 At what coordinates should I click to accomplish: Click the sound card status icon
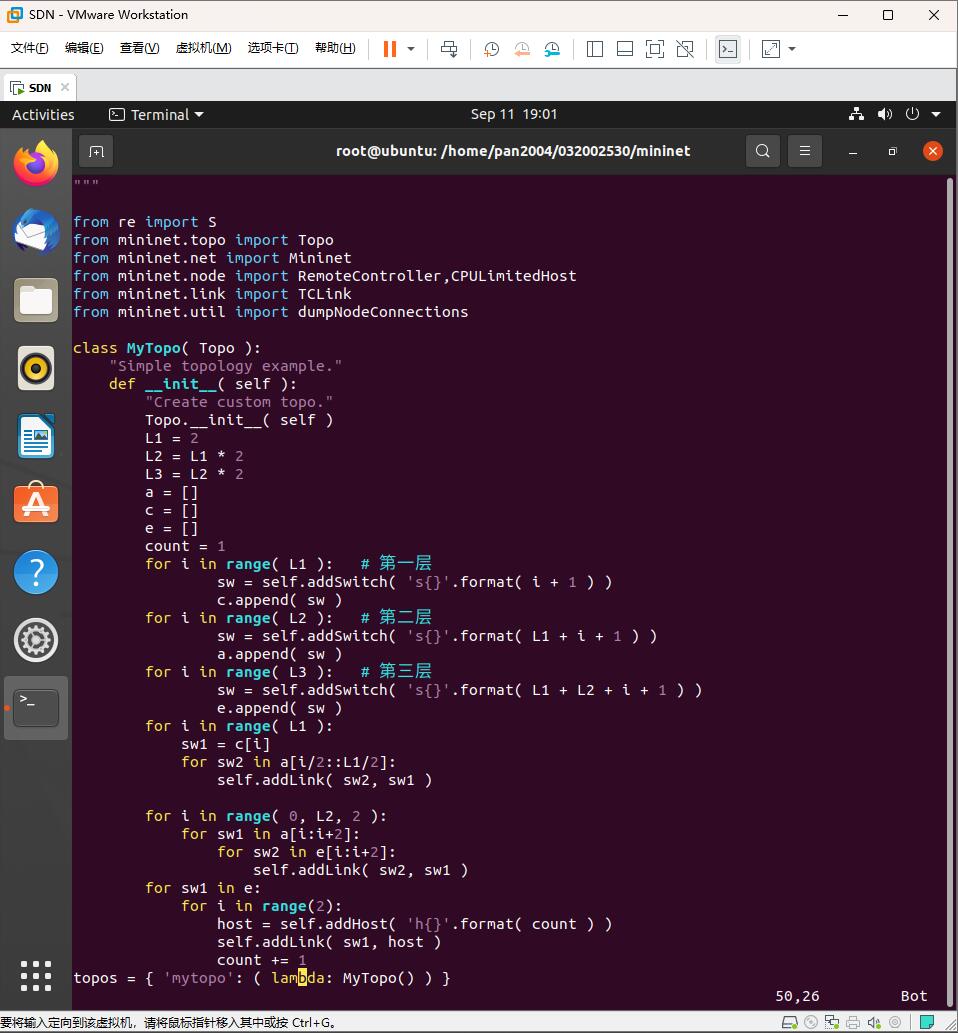point(874,1022)
